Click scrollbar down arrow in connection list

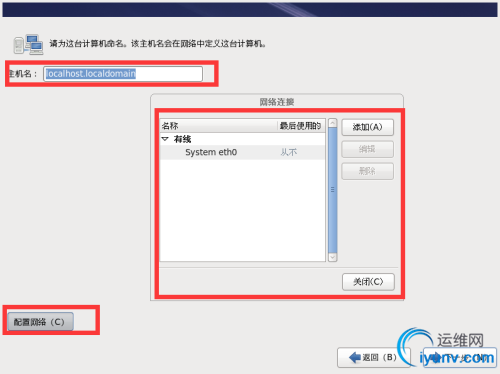click(x=332, y=257)
